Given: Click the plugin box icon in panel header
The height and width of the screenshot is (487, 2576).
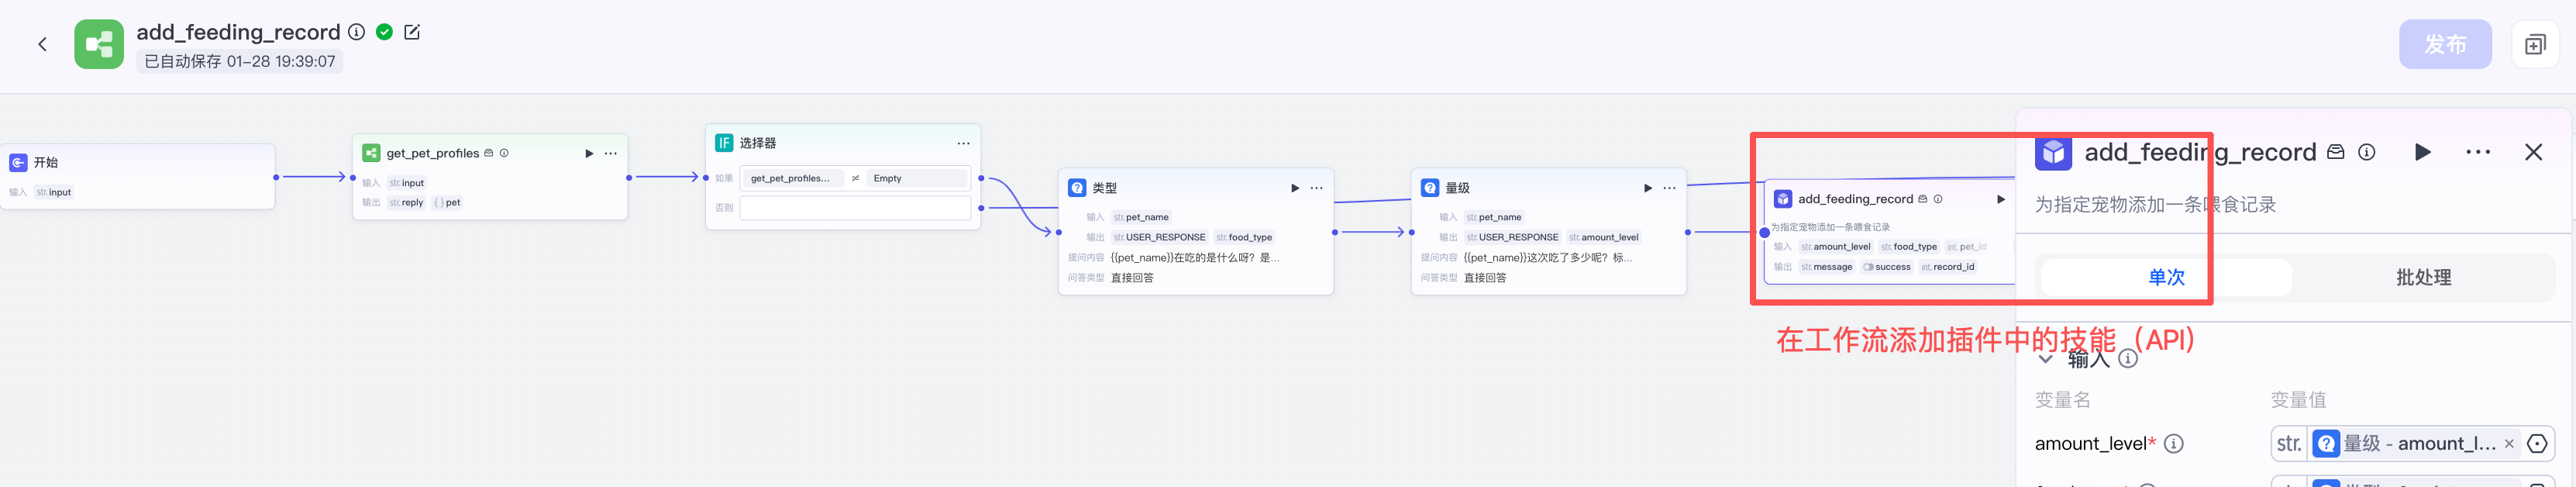Looking at the screenshot, I should point(2336,152).
